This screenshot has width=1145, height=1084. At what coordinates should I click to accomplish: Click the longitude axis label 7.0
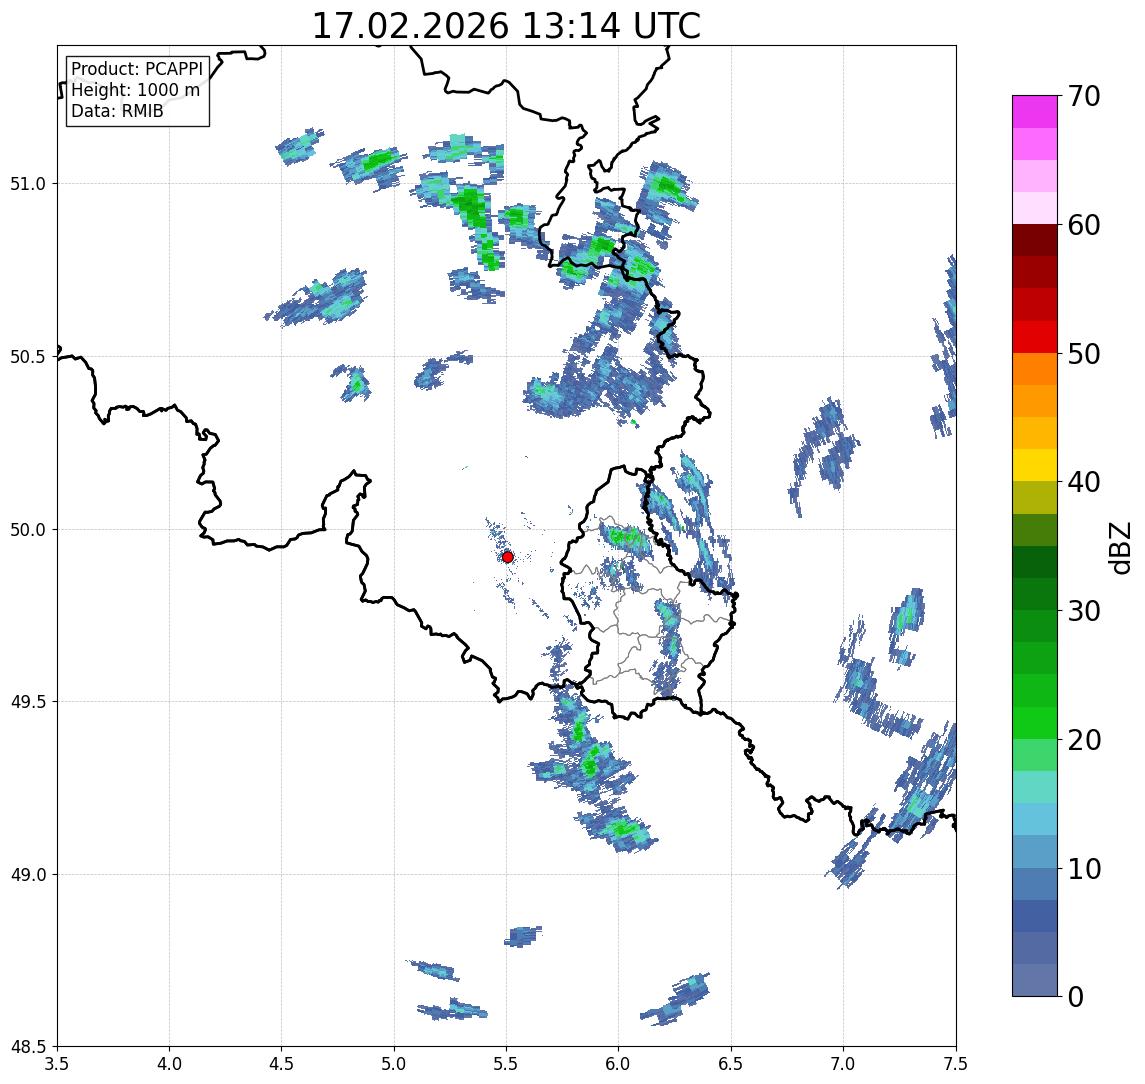[843, 1064]
